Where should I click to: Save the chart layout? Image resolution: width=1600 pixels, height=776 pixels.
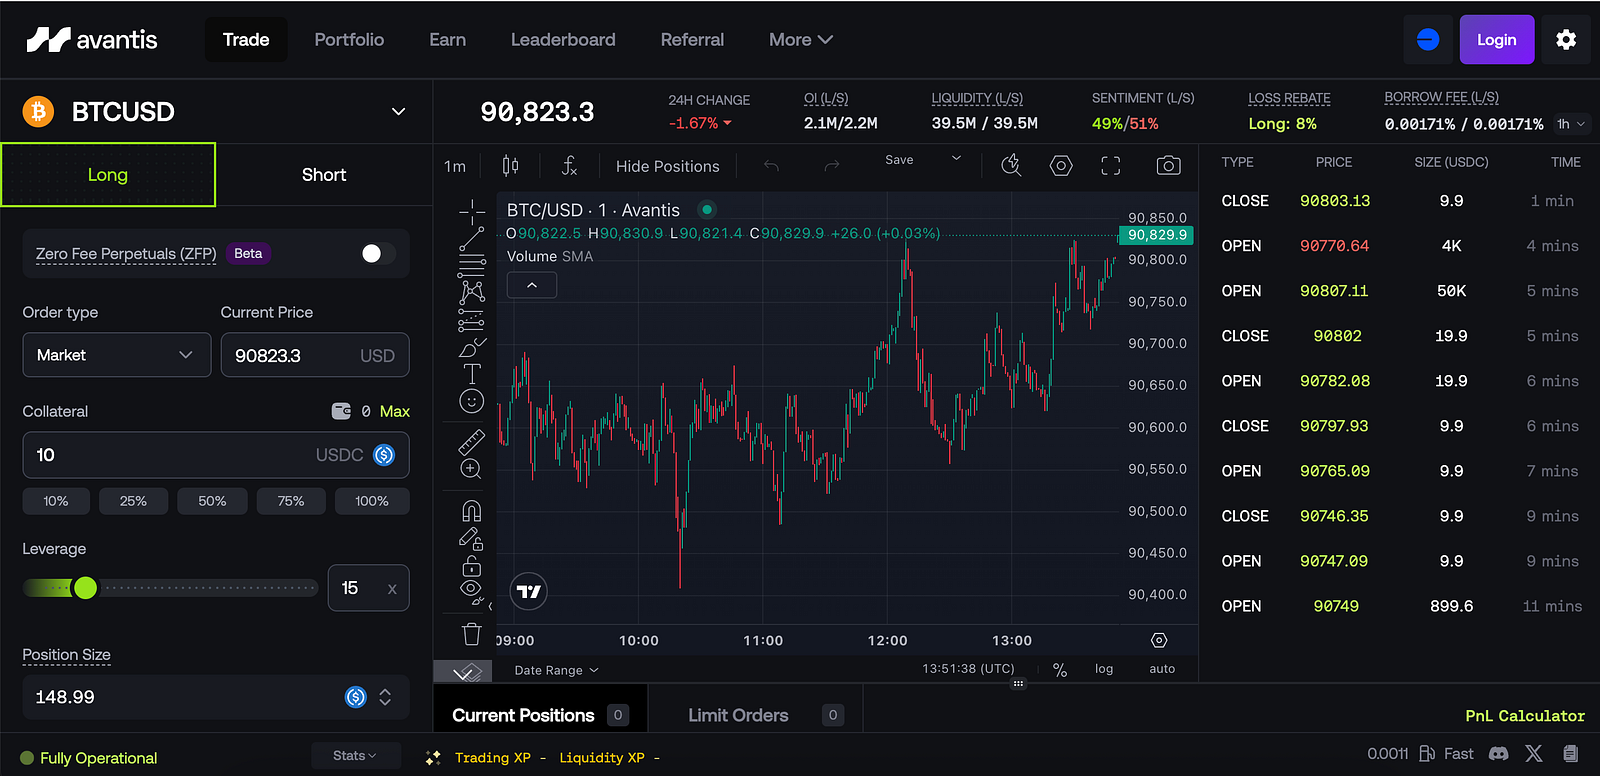coord(899,160)
